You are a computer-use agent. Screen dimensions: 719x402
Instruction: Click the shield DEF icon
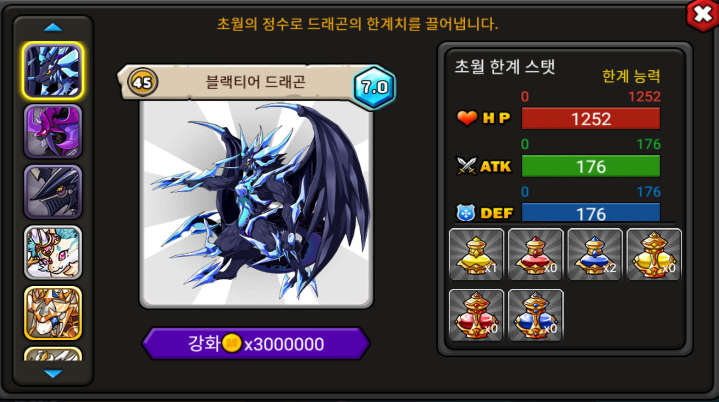click(466, 213)
